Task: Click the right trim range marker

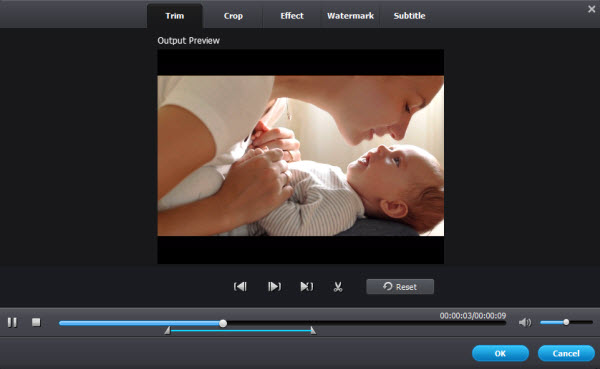Action: 313,330
